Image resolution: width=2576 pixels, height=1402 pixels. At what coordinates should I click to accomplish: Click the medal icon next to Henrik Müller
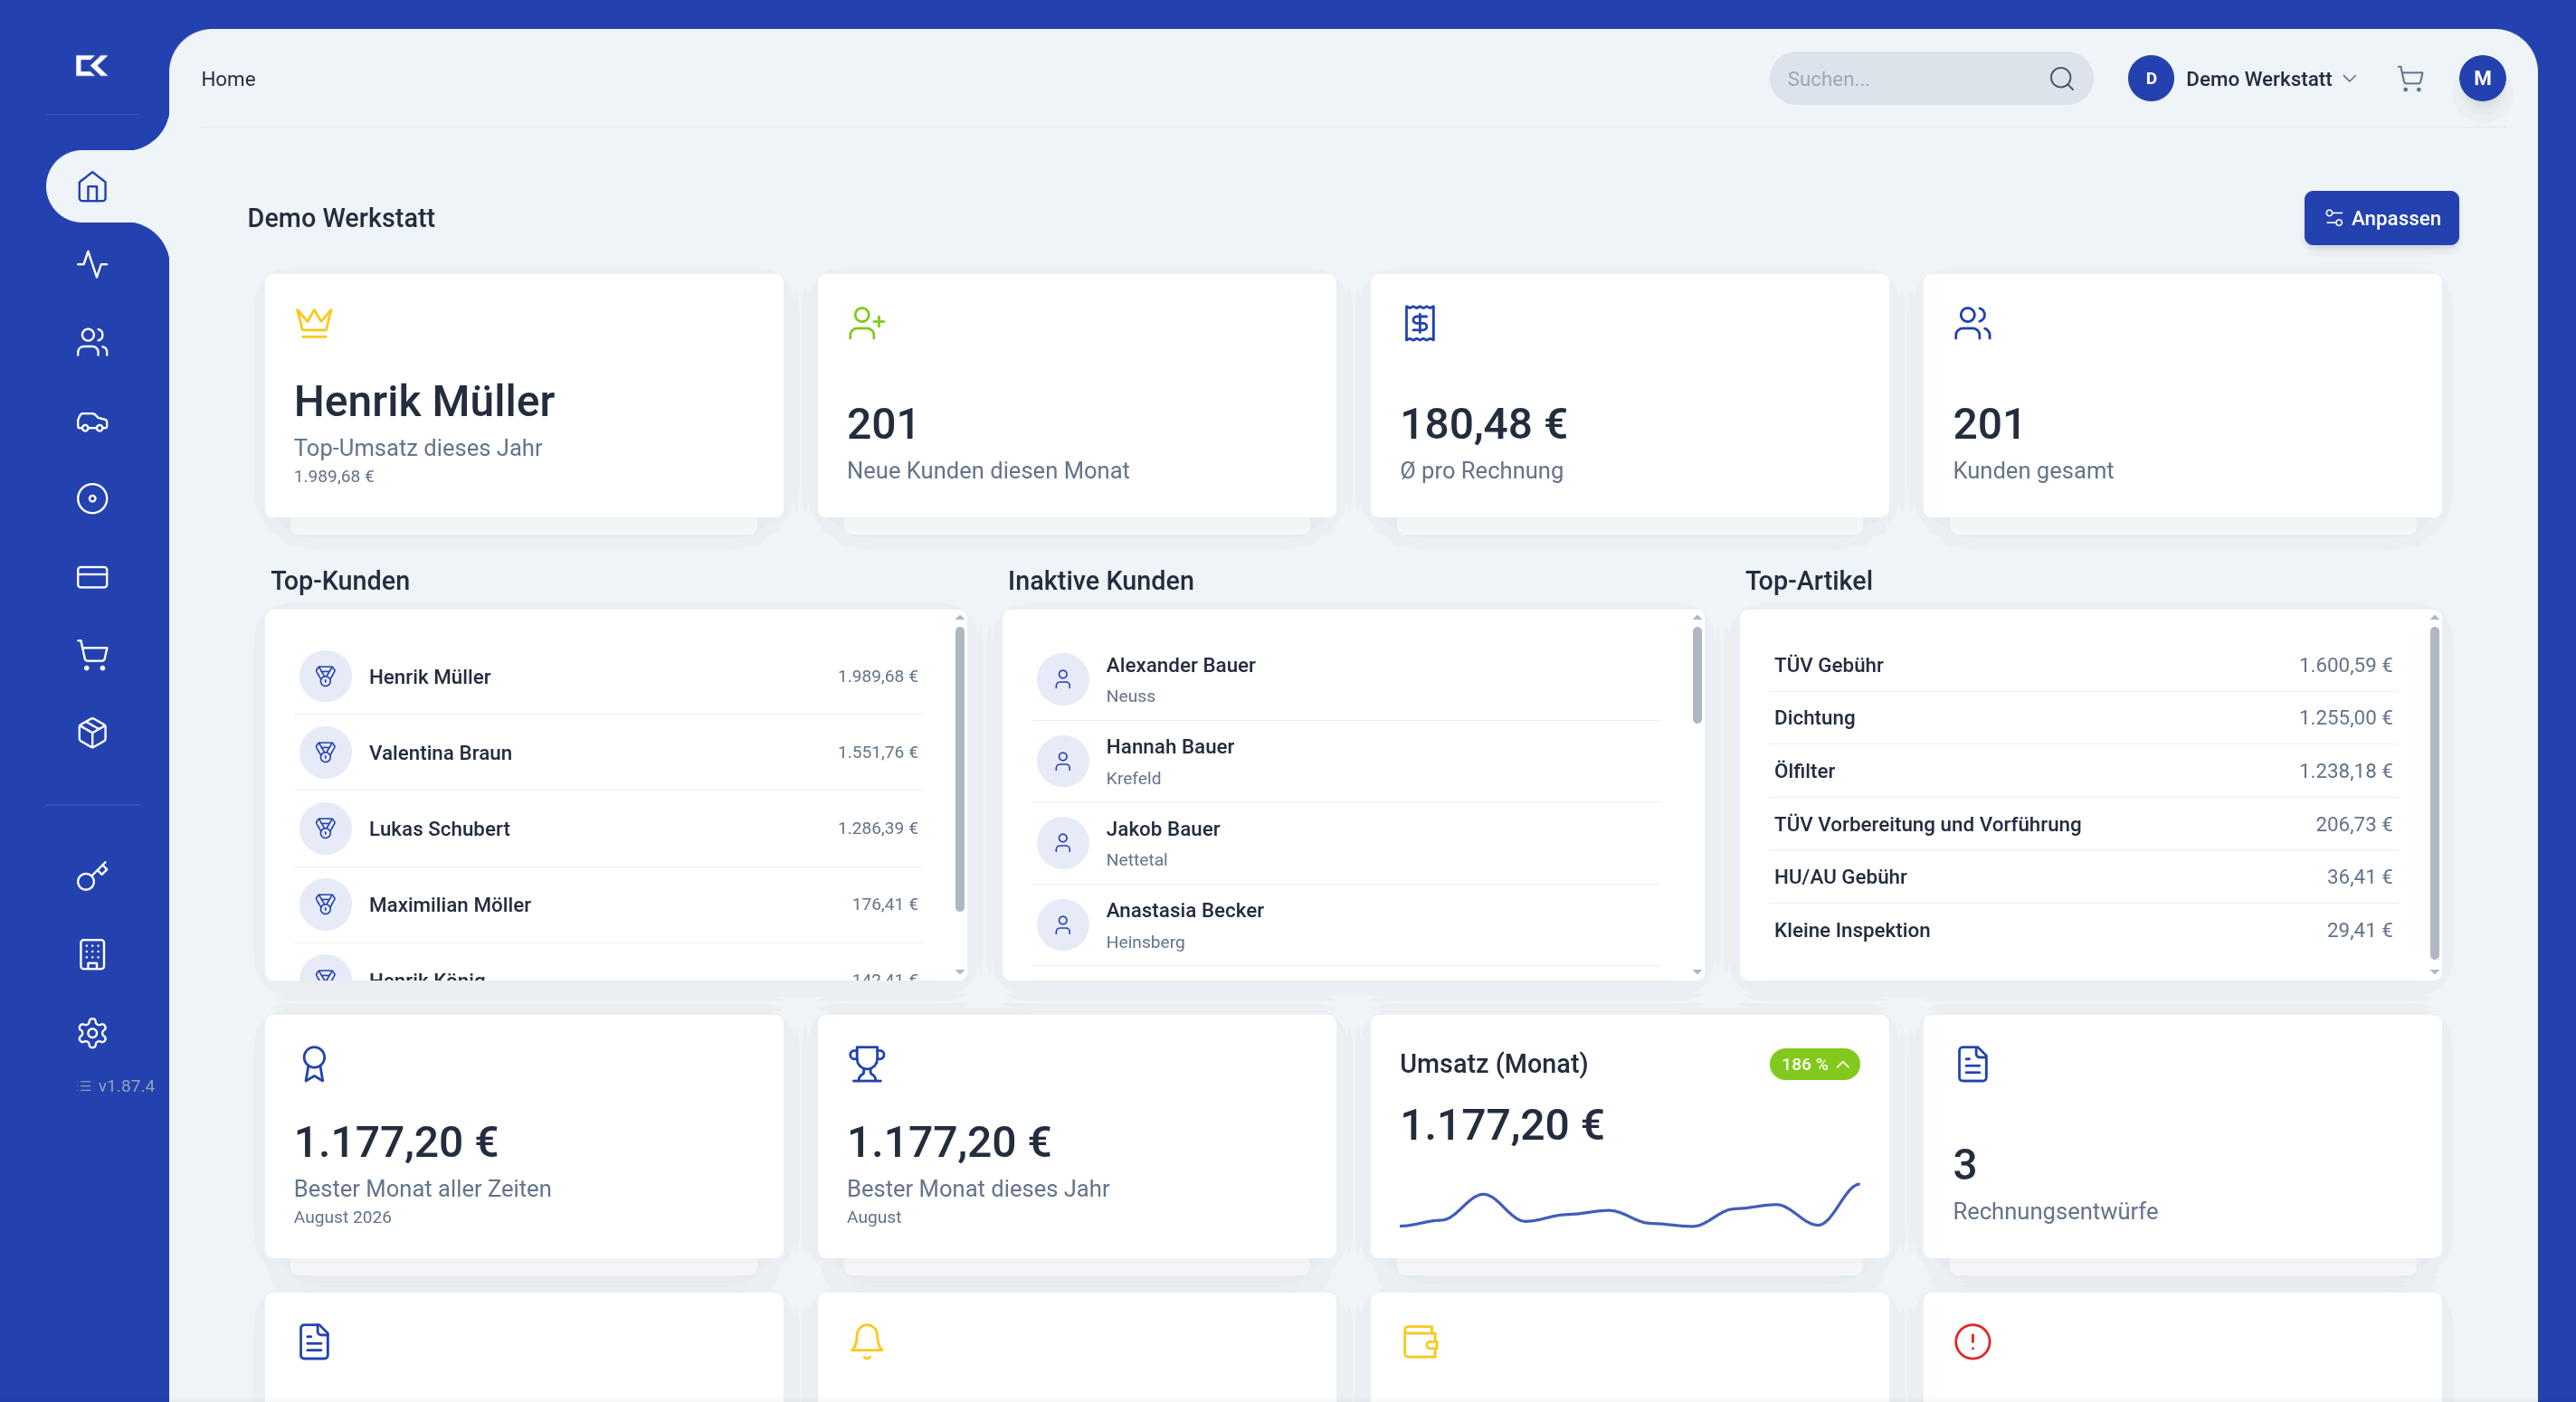coord(325,676)
